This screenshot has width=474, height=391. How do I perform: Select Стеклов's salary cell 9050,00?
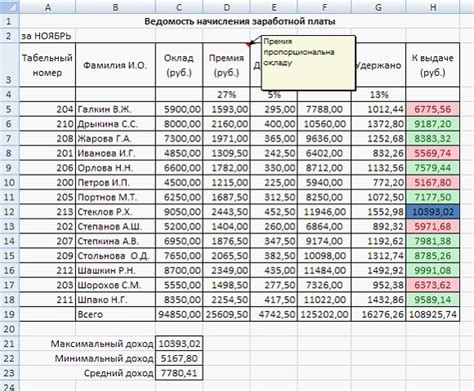(x=179, y=212)
